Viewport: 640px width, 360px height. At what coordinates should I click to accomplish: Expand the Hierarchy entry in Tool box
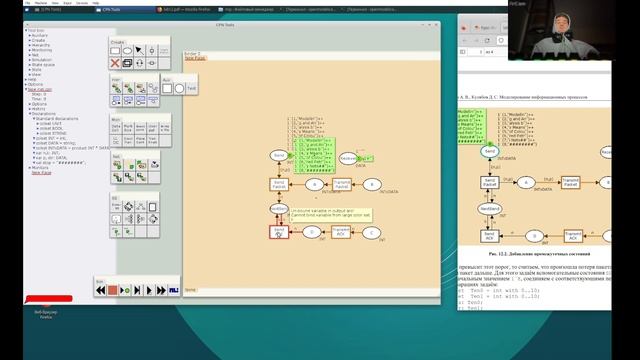click(30, 45)
